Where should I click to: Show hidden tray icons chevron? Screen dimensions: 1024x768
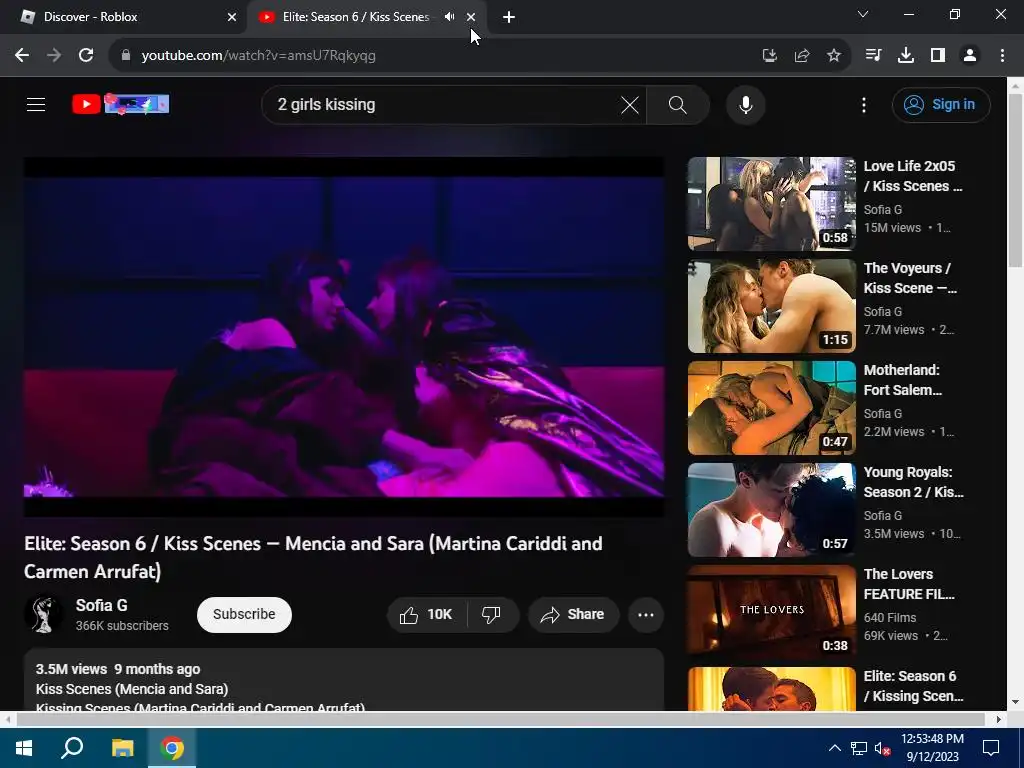pyautogui.click(x=835, y=748)
